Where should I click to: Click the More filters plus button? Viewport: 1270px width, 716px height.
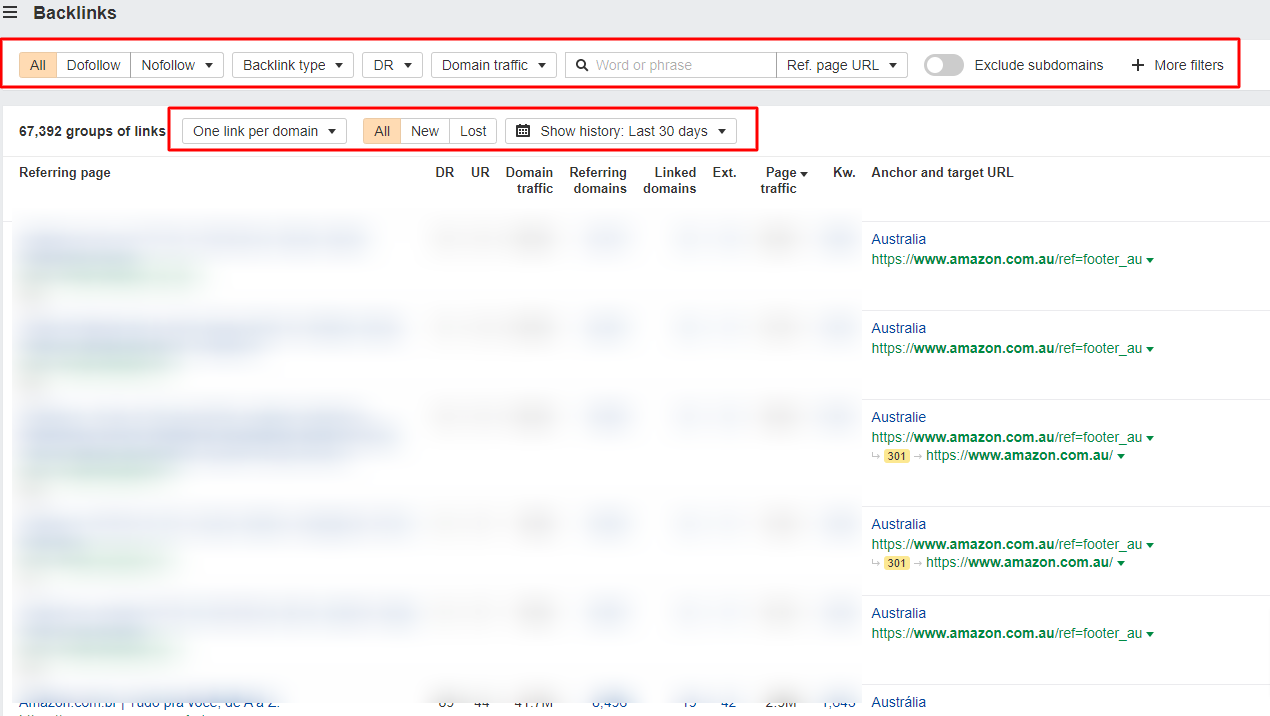[1177, 65]
